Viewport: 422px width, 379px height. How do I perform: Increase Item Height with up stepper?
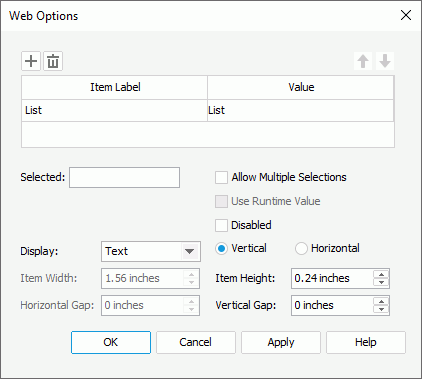(x=381, y=275)
